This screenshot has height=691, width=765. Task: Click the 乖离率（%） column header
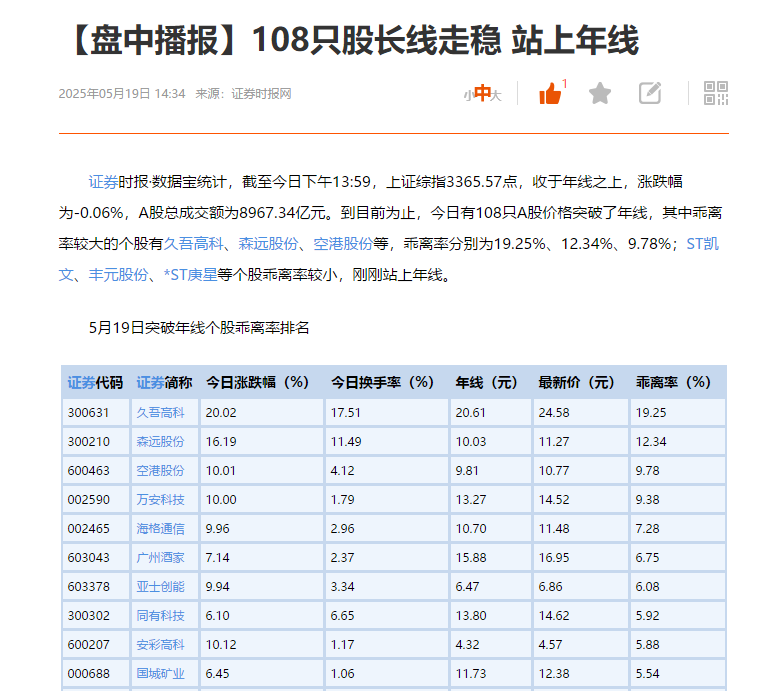coord(673,383)
